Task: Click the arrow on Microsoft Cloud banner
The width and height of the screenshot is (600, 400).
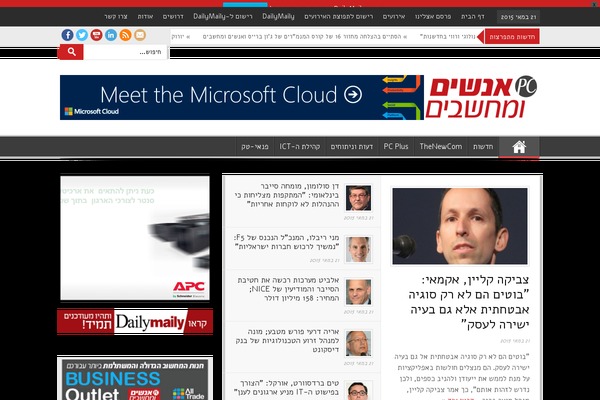Action: click(x=353, y=94)
